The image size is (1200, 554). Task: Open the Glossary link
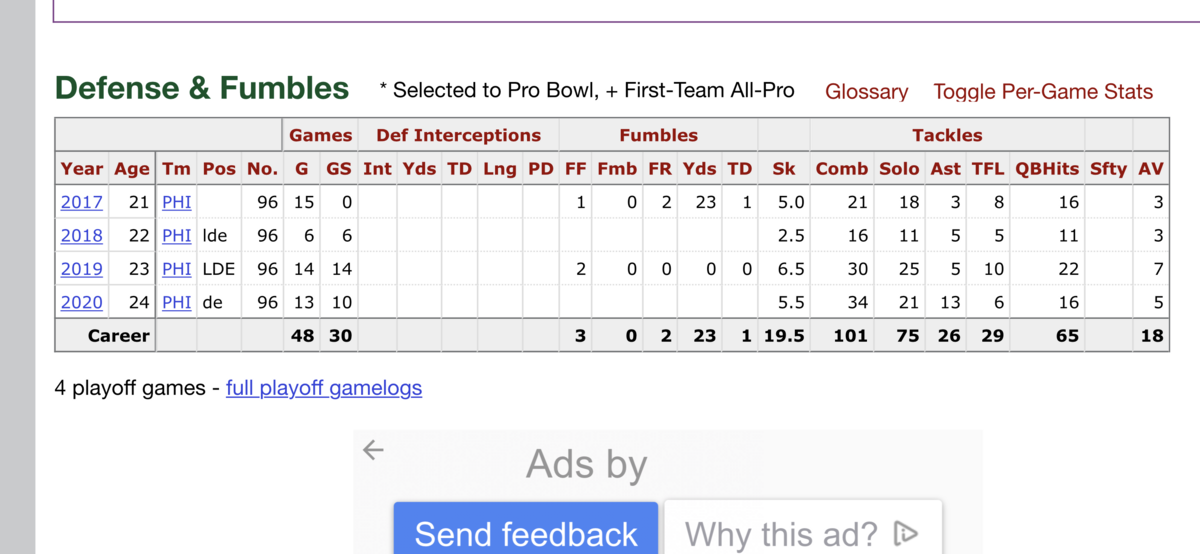click(x=866, y=92)
